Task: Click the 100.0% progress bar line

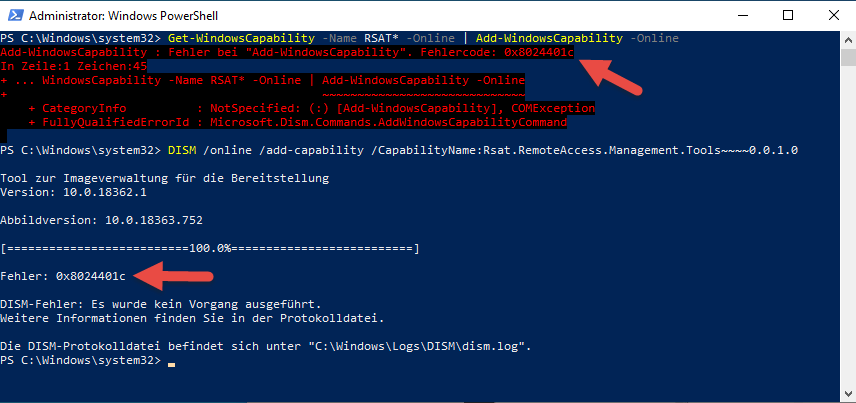Action: coord(210,247)
